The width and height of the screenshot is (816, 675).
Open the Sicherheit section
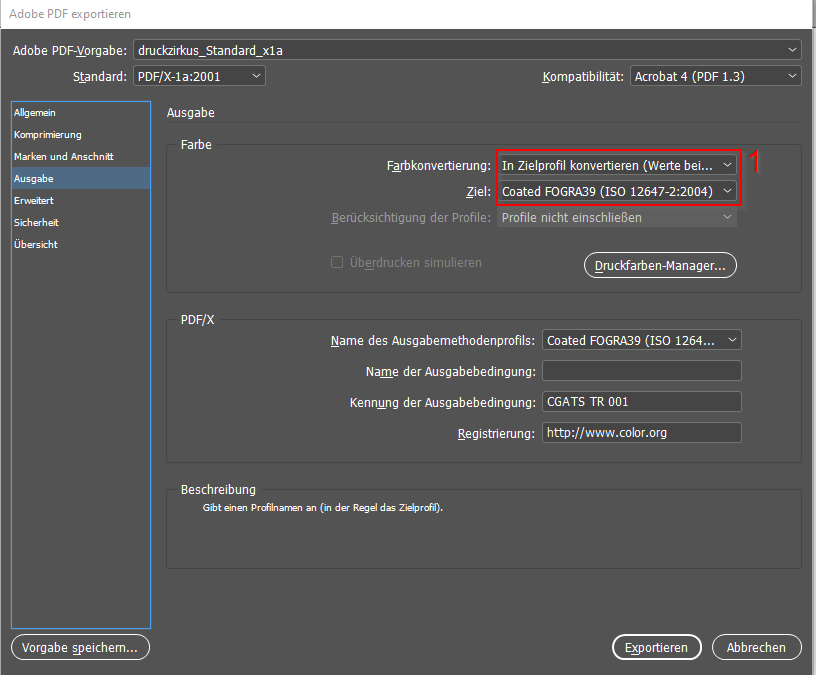click(x=36, y=223)
